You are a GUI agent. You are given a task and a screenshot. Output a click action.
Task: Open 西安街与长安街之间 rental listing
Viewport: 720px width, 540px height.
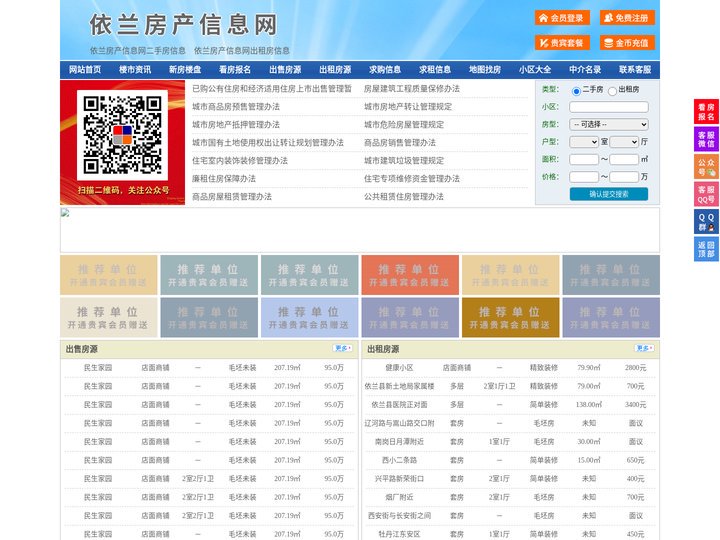point(399,516)
